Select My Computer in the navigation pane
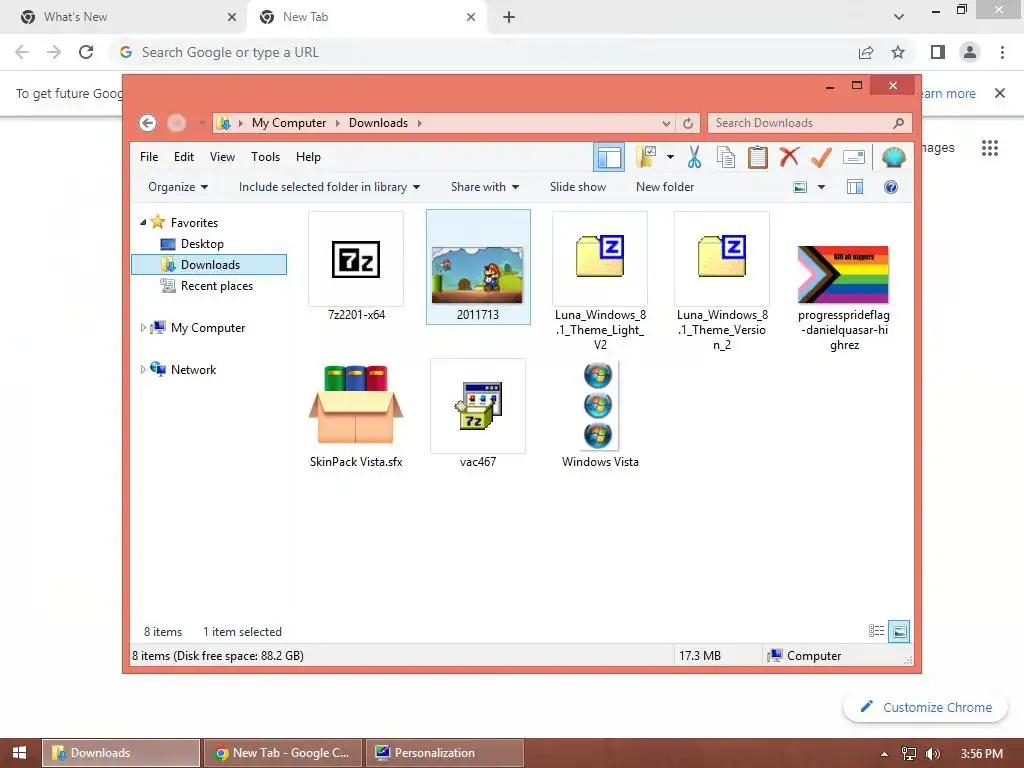The image size is (1024, 768). (208, 328)
